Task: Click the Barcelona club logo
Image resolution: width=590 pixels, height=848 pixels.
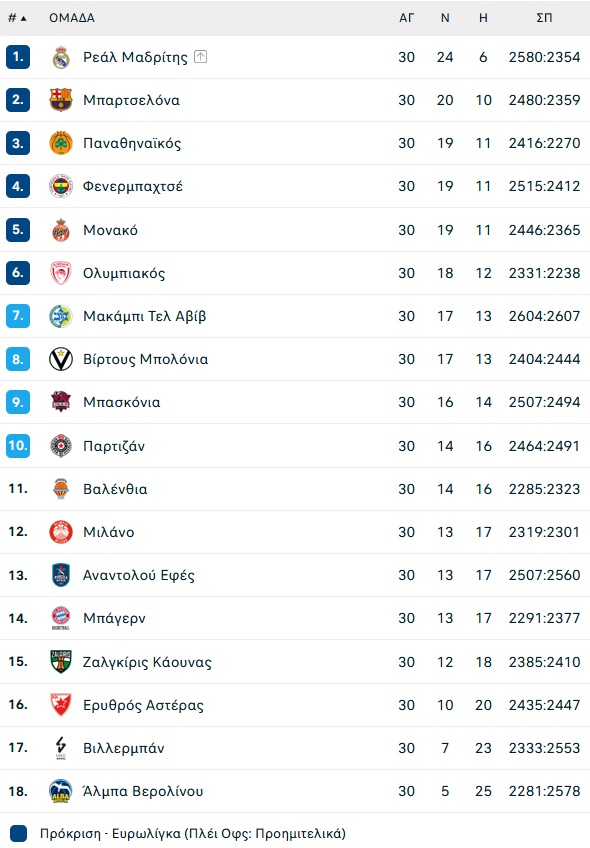Action: 61,100
